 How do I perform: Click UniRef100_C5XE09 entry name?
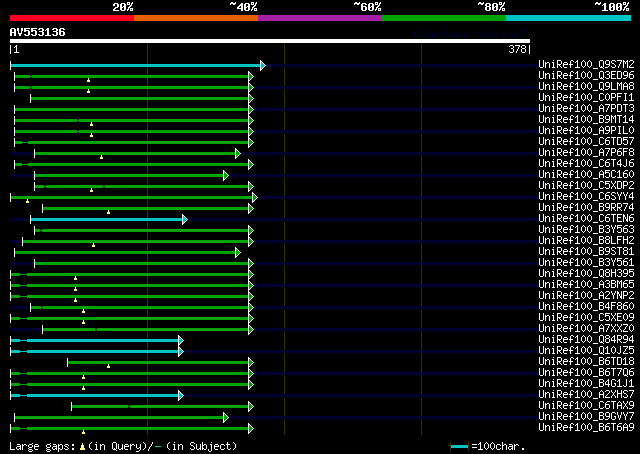[x=586, y=318]
